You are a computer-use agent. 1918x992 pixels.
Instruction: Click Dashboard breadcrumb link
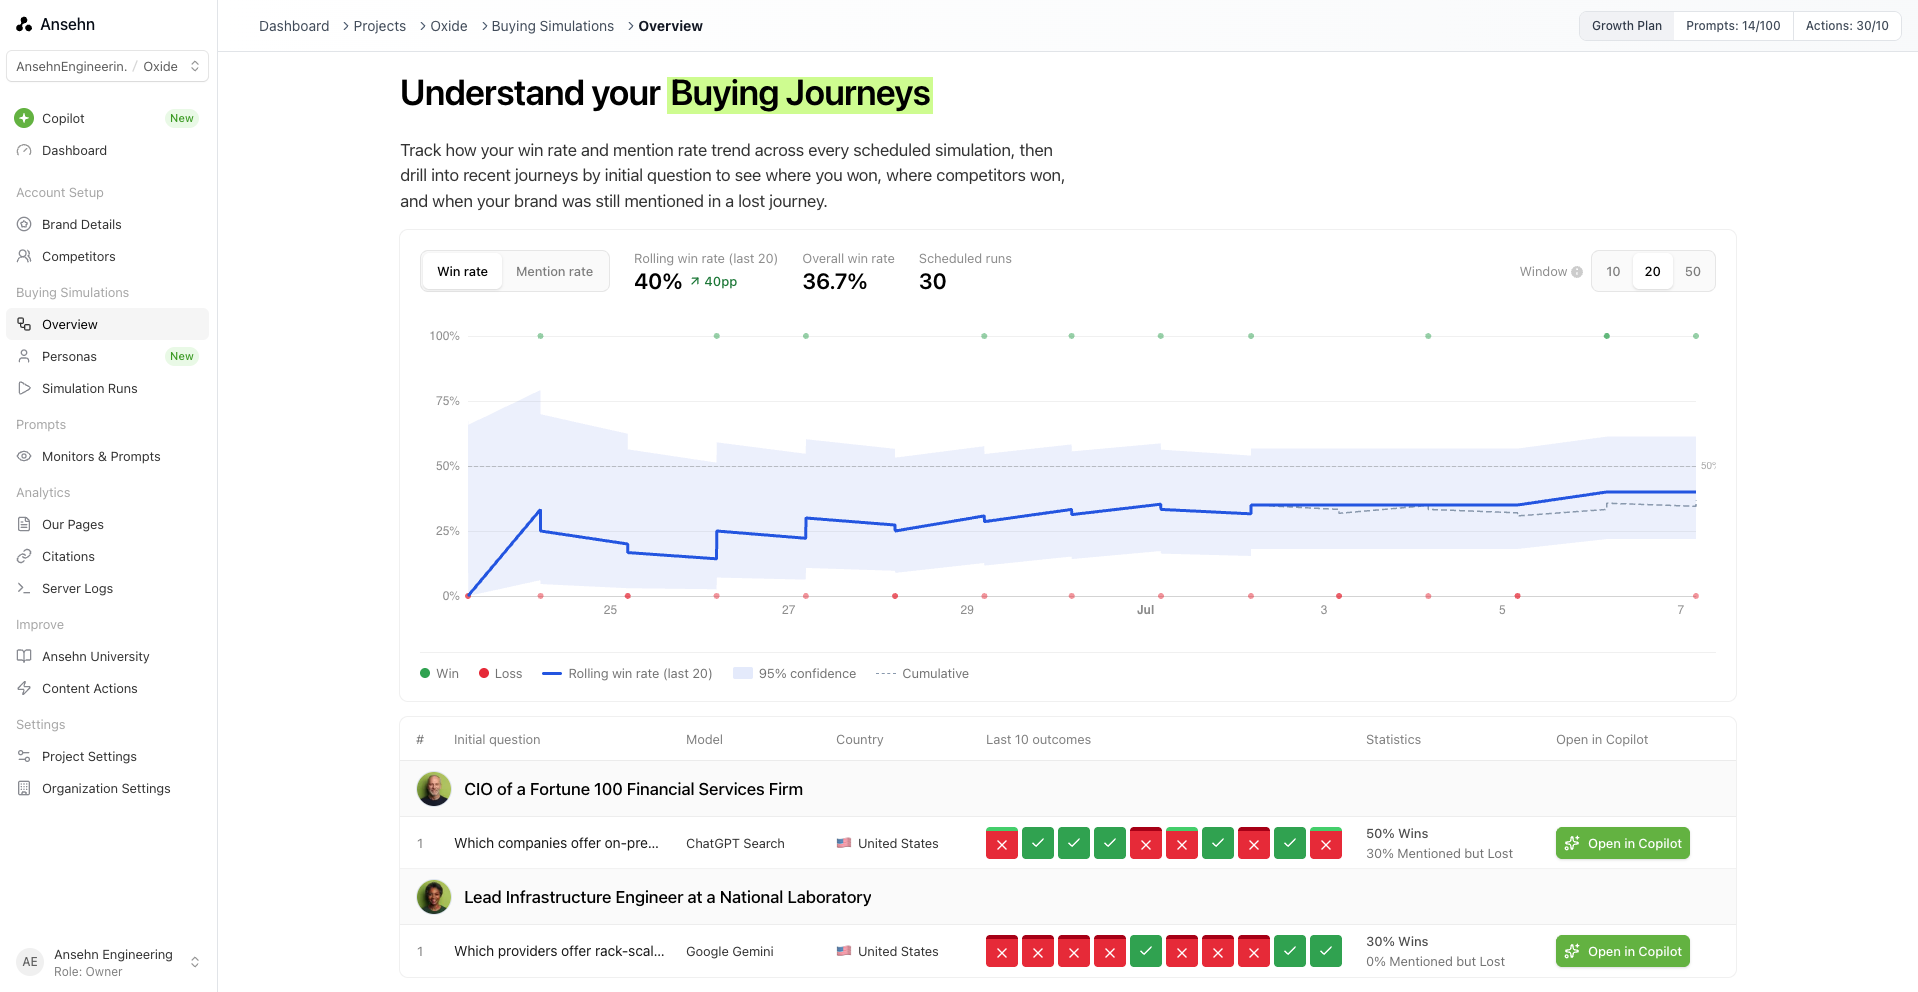(294, 26)
